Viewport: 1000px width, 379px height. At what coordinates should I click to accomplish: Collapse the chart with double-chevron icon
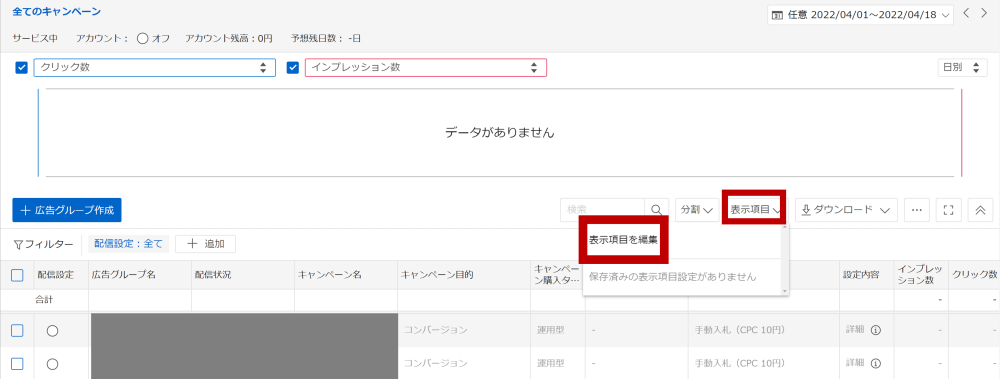click(980, 209)
